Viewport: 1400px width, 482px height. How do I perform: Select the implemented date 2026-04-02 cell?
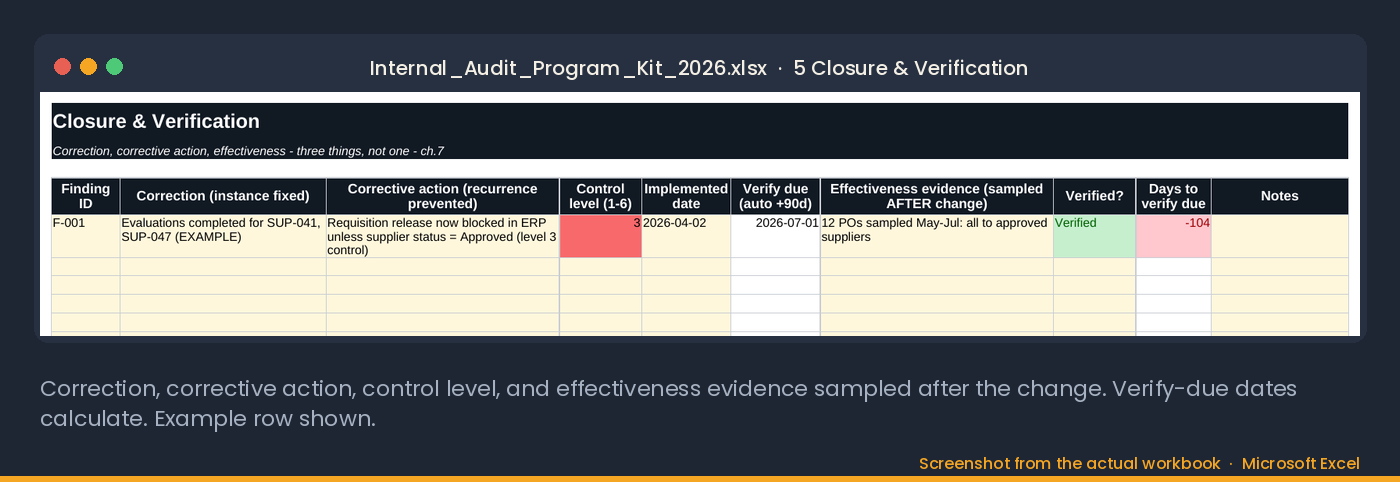click(686, 236)
